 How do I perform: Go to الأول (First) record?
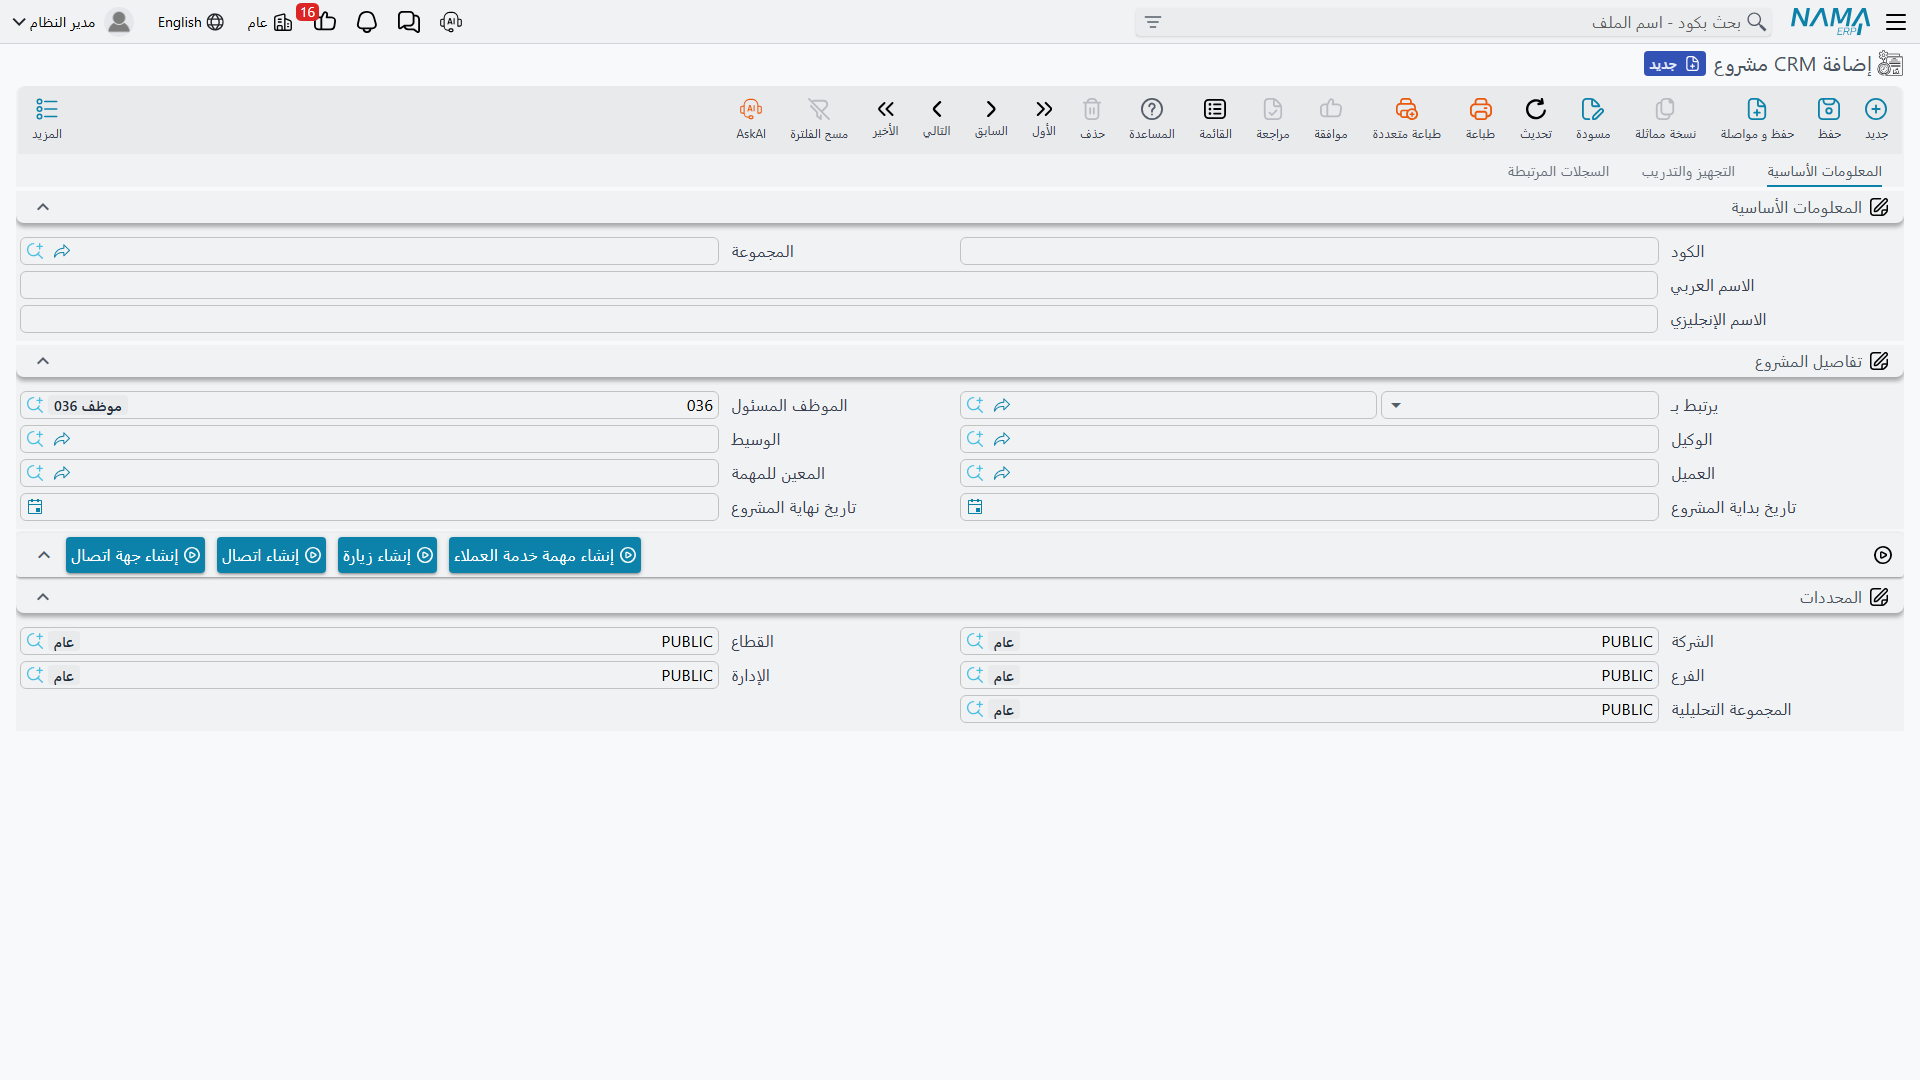coord(1044,109)
